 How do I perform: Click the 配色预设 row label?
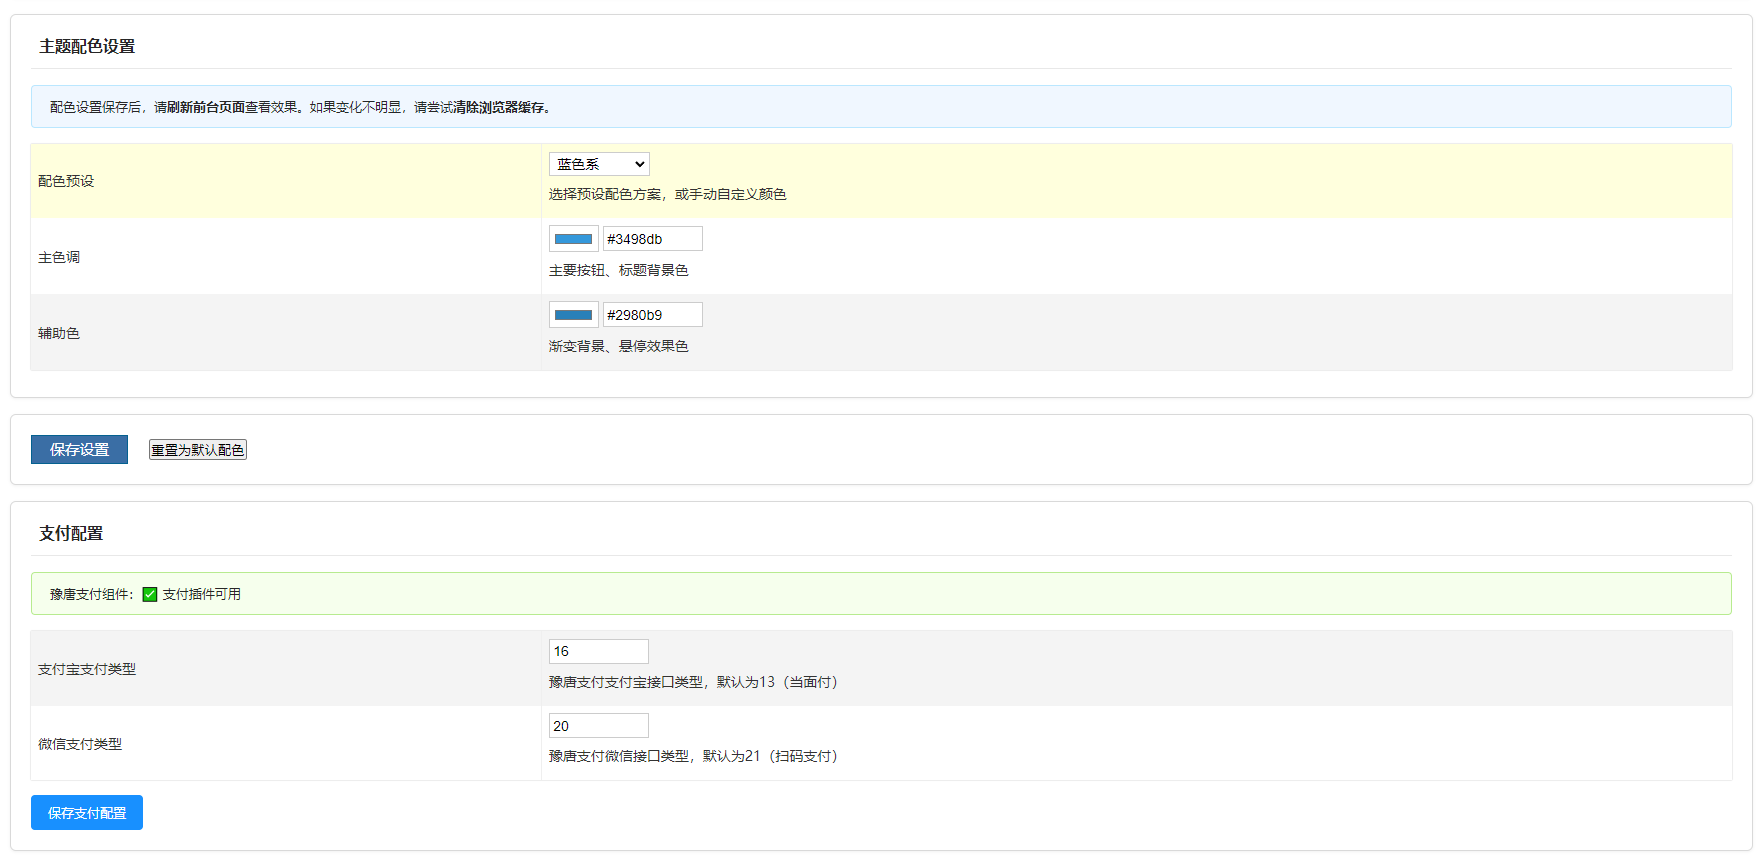[x=66, y=181]
